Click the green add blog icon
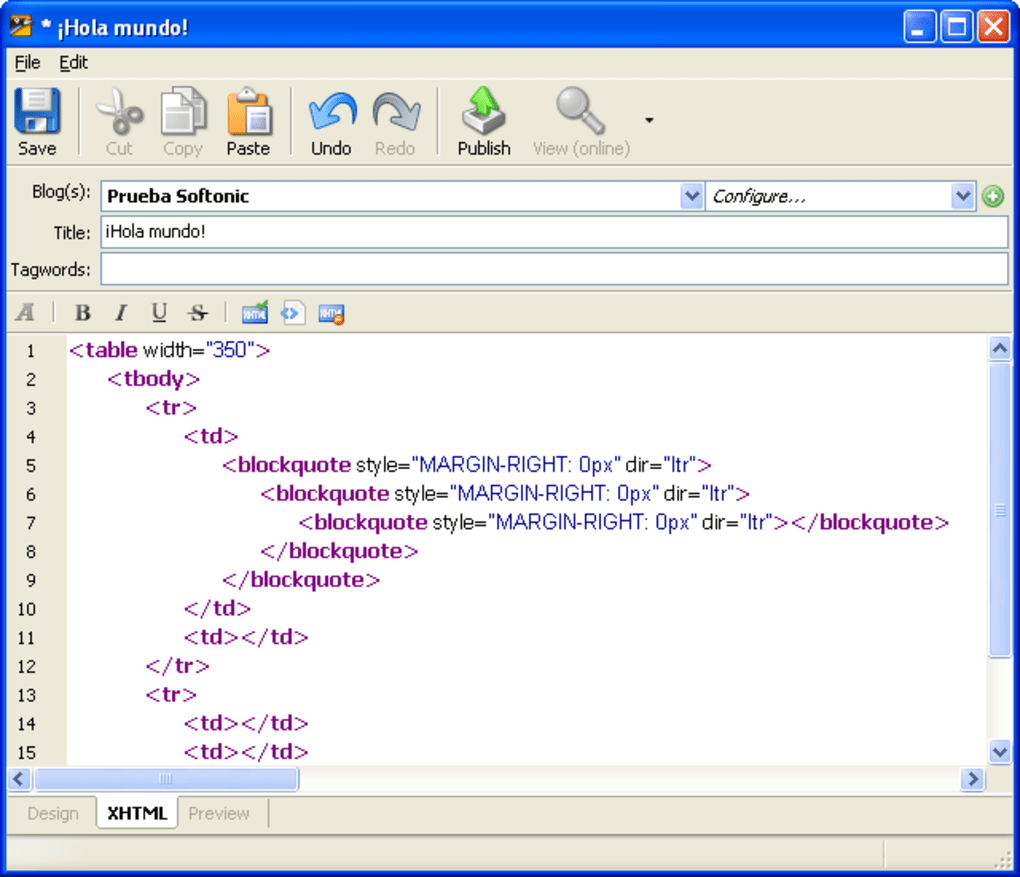 coord(993,197)
